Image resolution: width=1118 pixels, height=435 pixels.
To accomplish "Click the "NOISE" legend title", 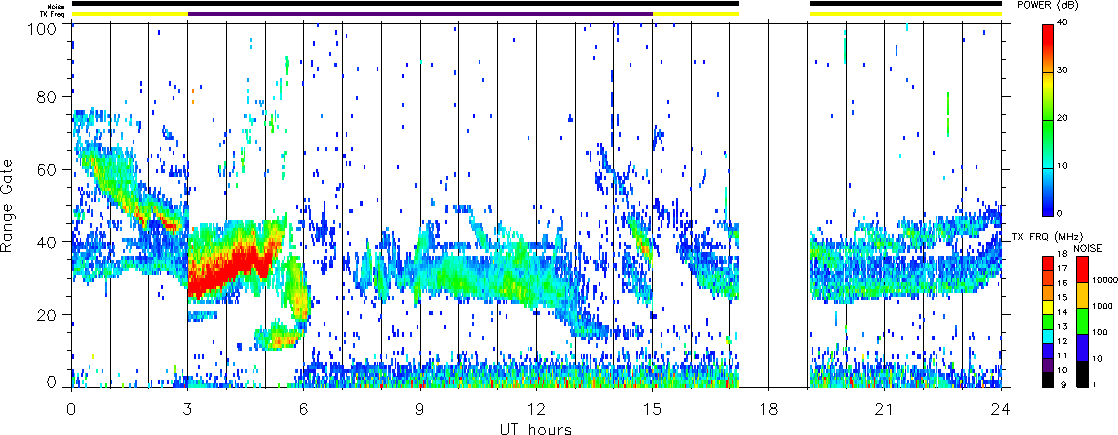I will tap(1088, 248).
